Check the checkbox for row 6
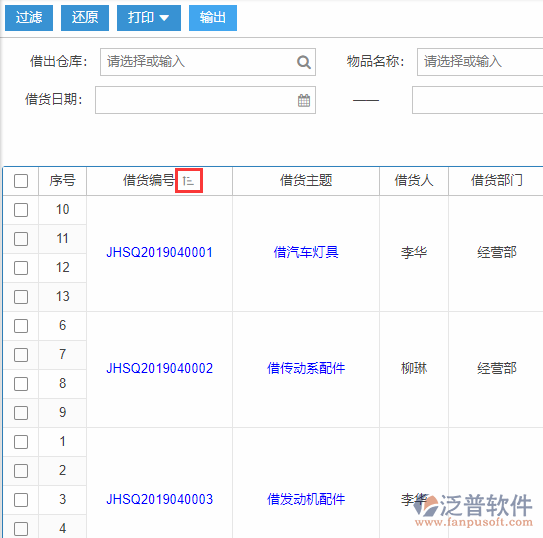The width and height of the screenshot is (543, 538). click(21, 326)
